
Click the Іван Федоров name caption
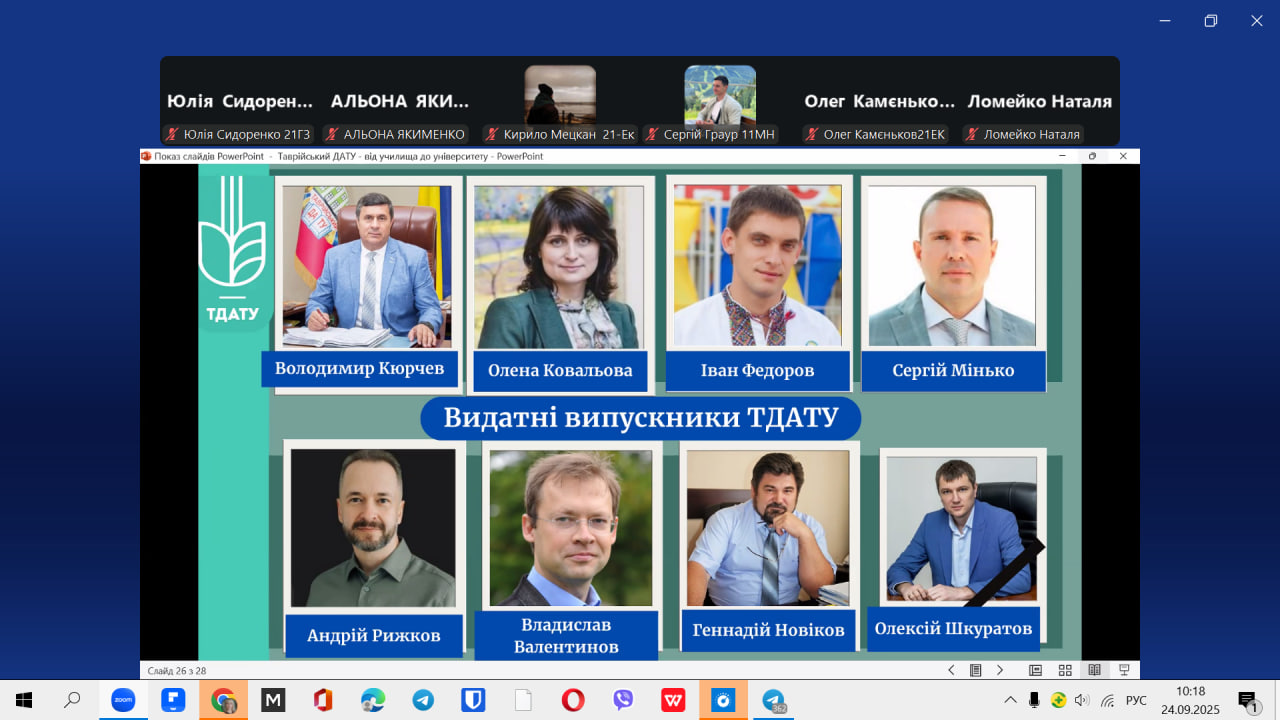point(757,370)
